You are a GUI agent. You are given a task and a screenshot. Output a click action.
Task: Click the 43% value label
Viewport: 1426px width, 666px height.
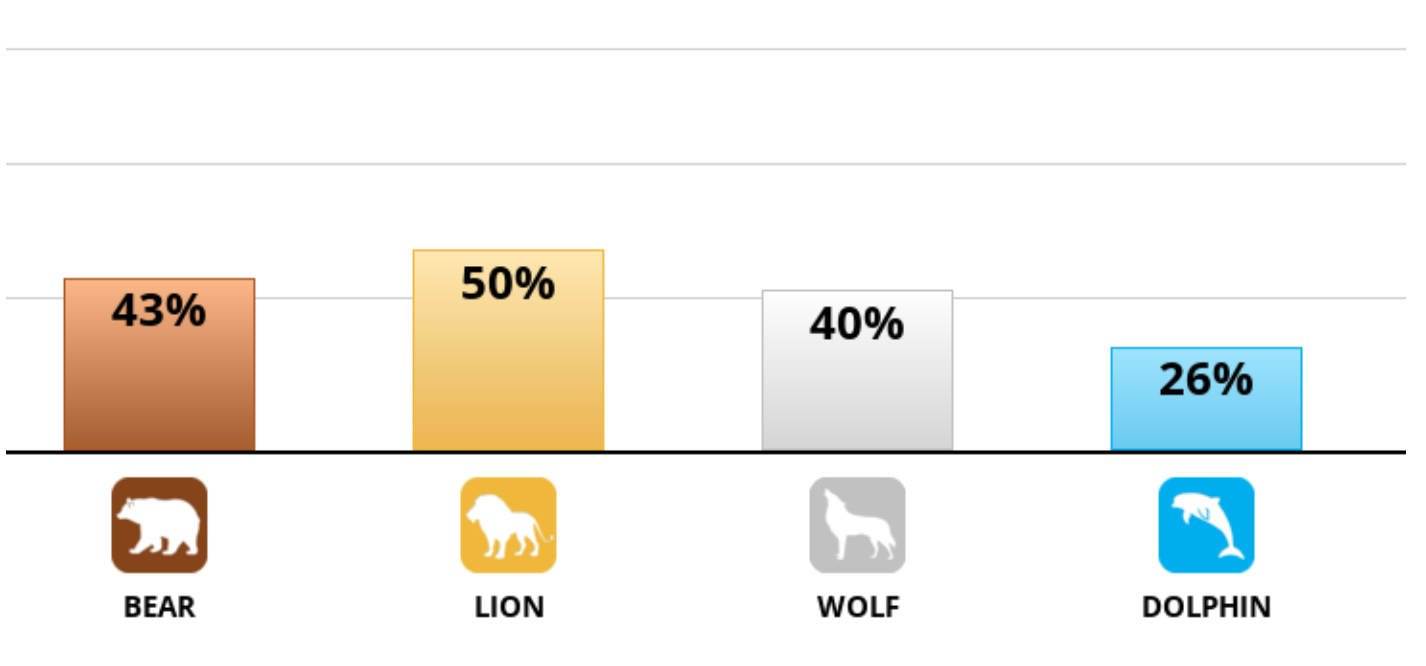click(x=159, y=311)
